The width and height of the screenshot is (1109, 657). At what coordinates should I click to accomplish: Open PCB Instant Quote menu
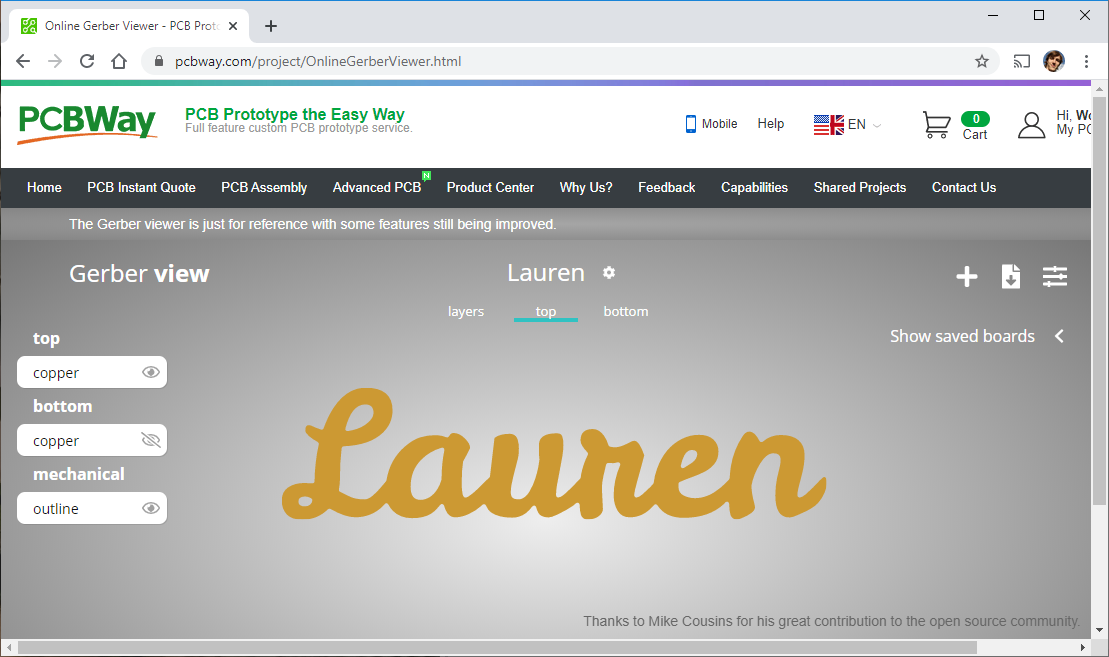tap(141, 187)
